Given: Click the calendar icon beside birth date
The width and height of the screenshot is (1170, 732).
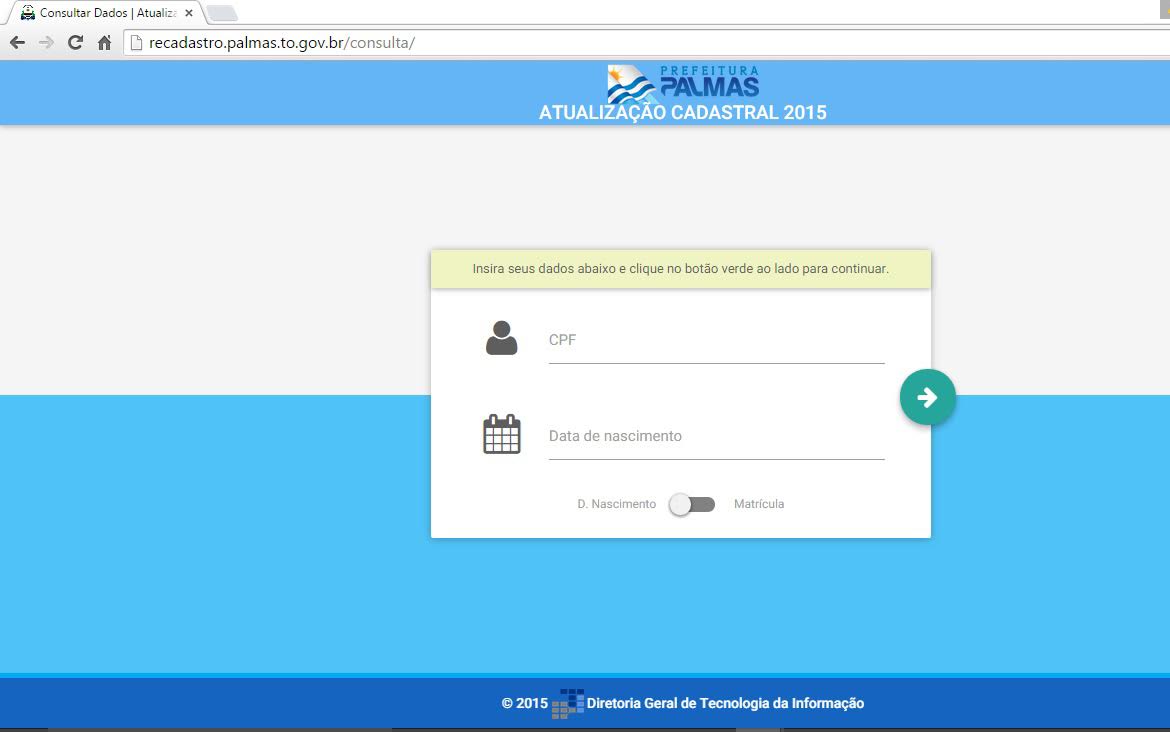Looking at the screenshot, I should [x=502, y=434].
